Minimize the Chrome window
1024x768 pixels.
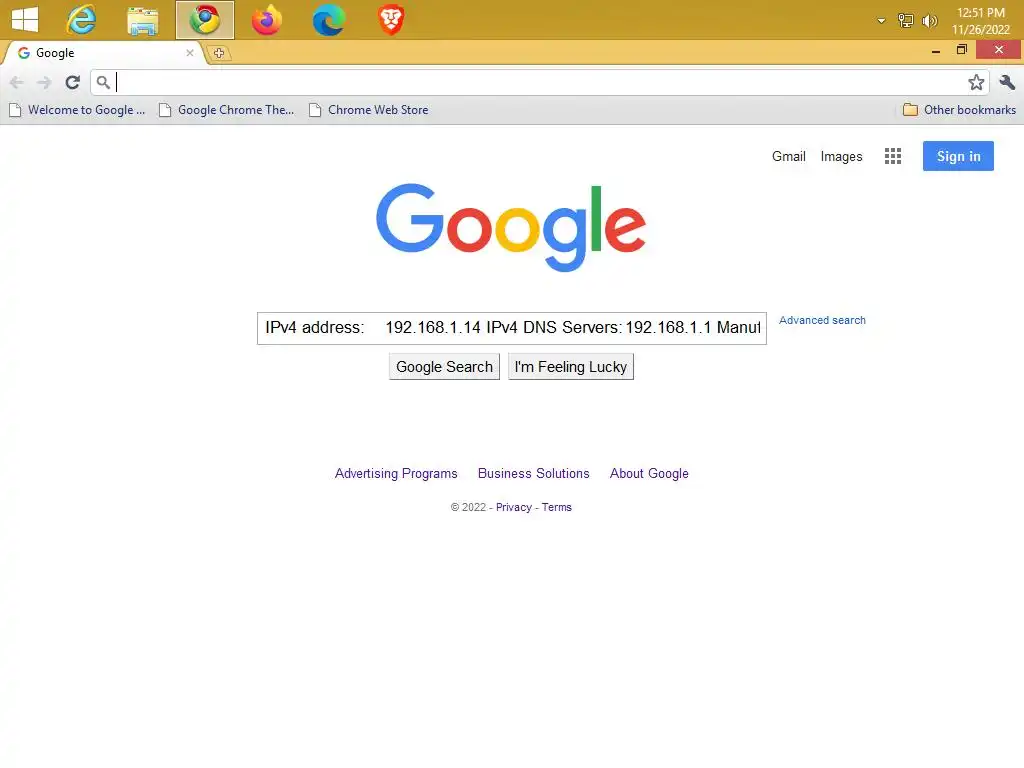935,50
